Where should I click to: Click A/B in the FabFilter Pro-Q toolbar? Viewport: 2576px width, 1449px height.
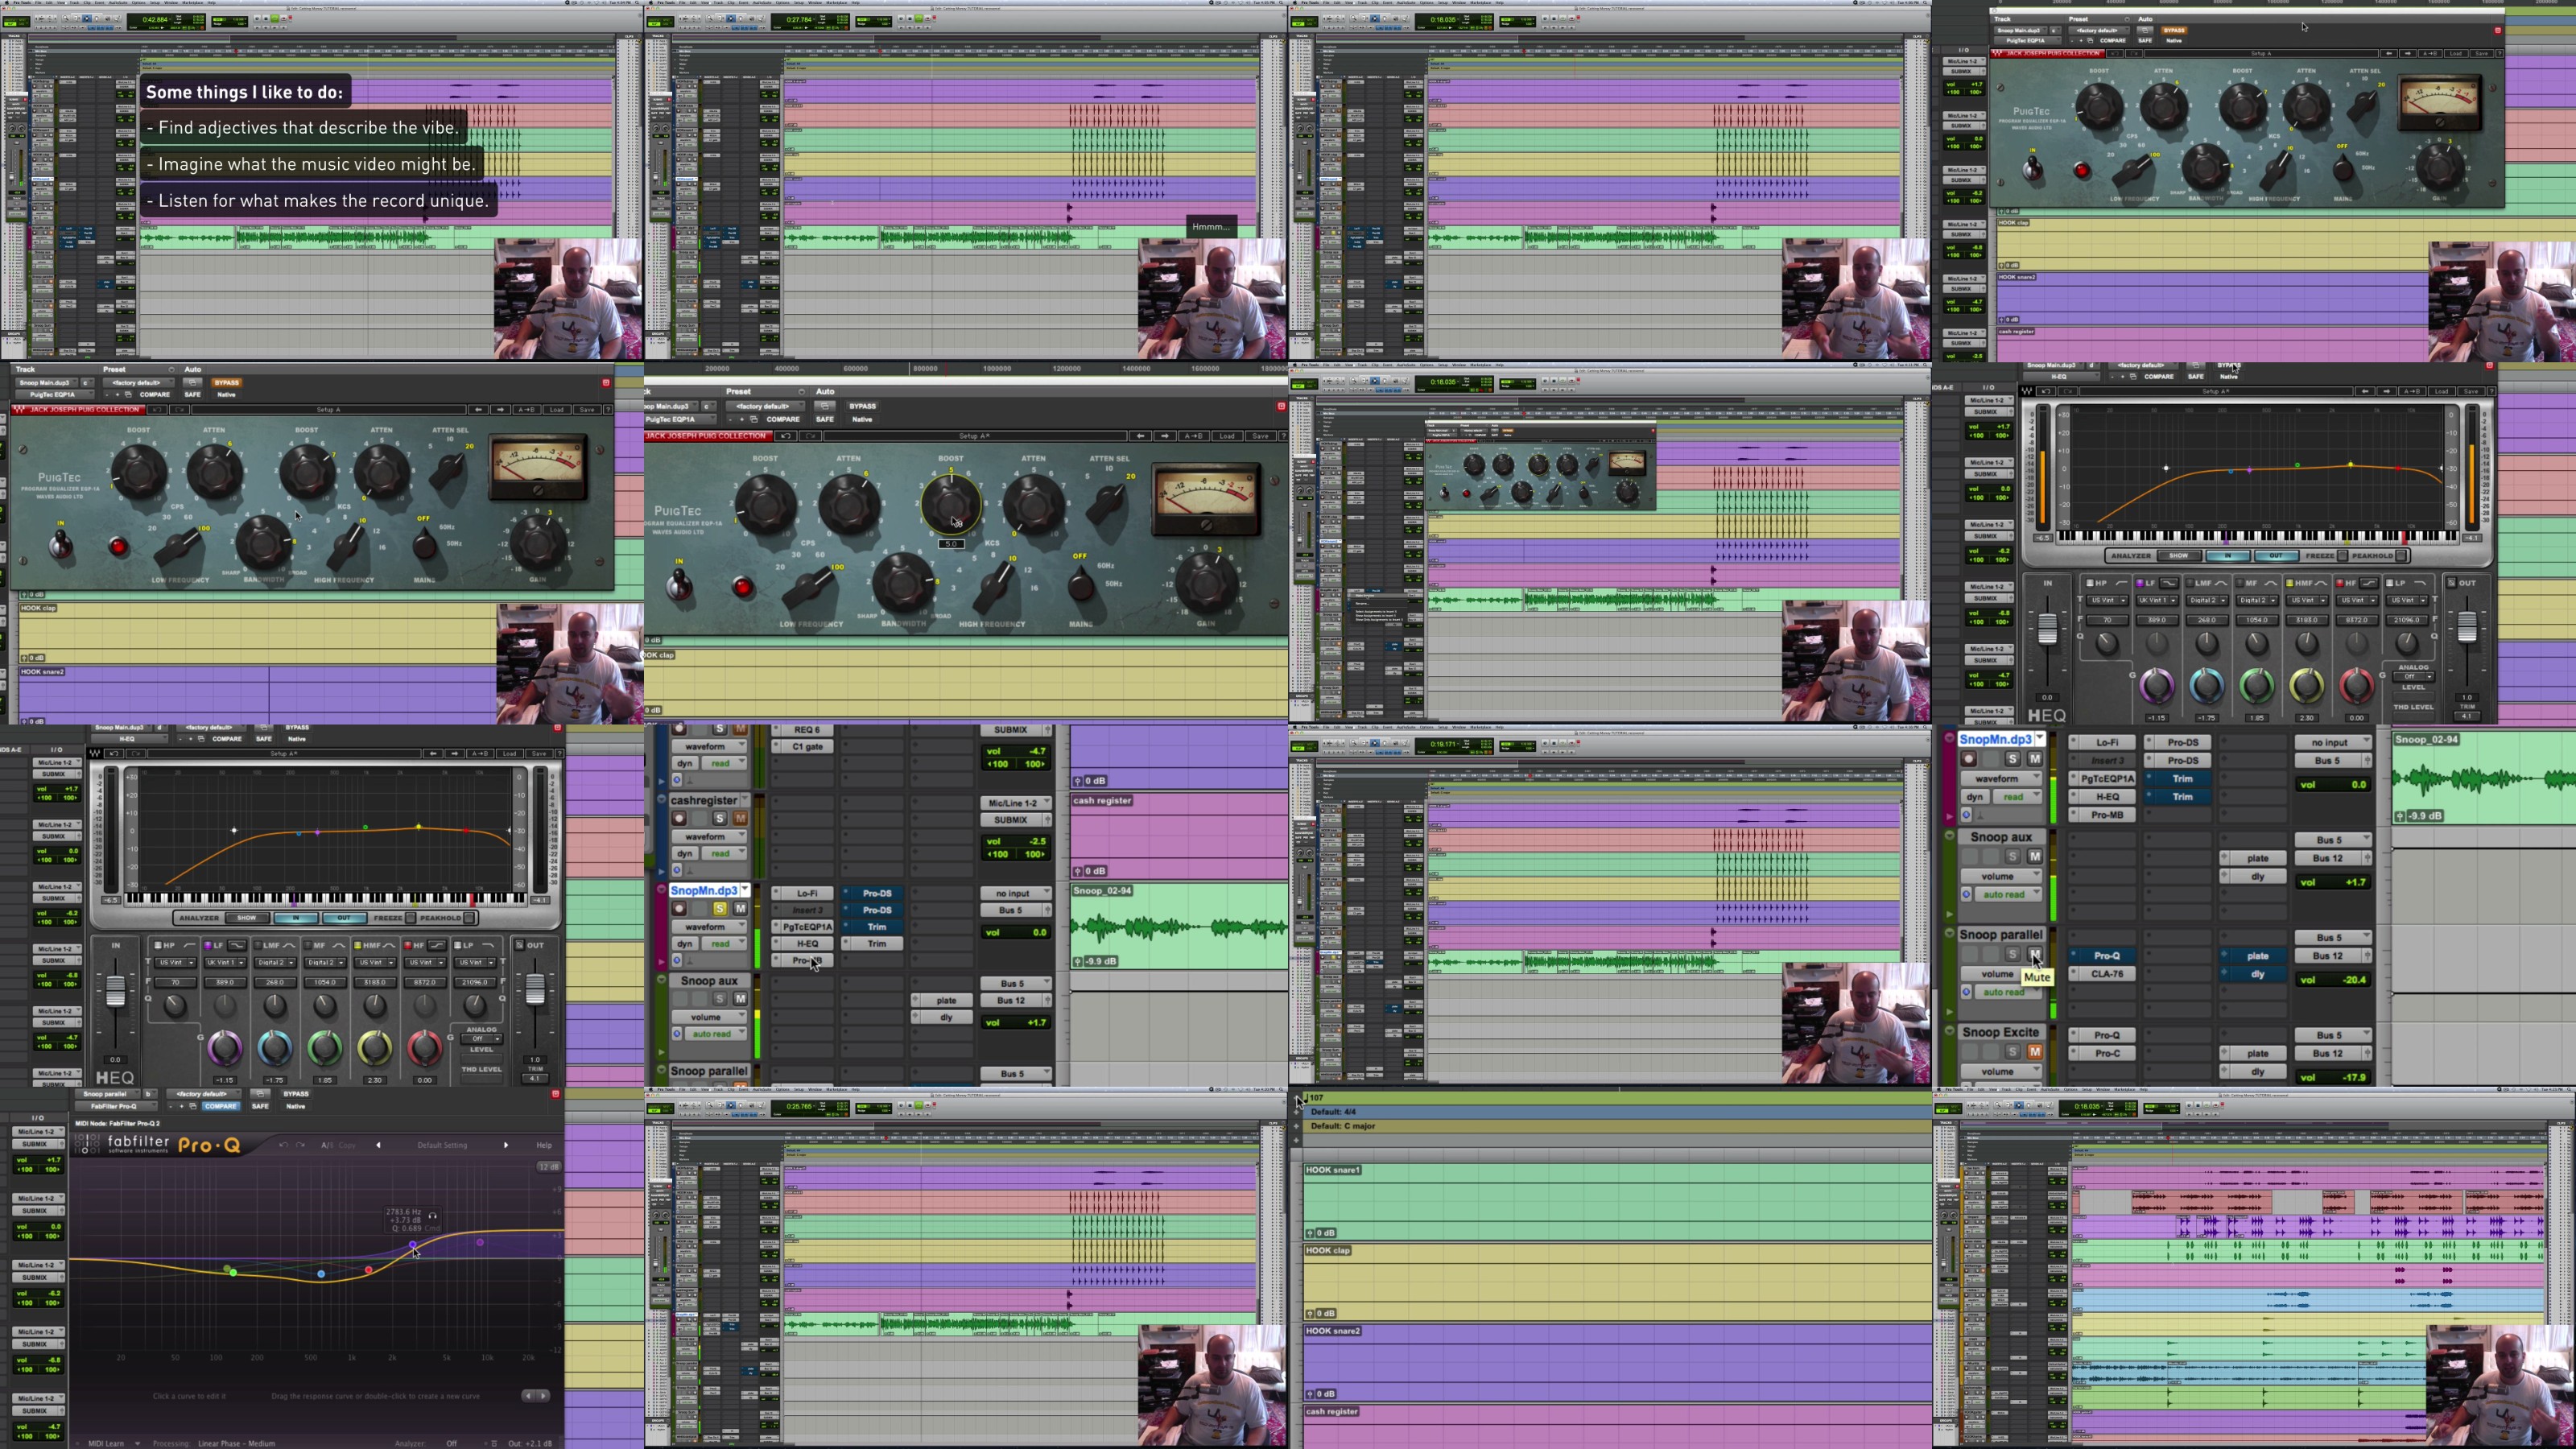coord(327,1145)
